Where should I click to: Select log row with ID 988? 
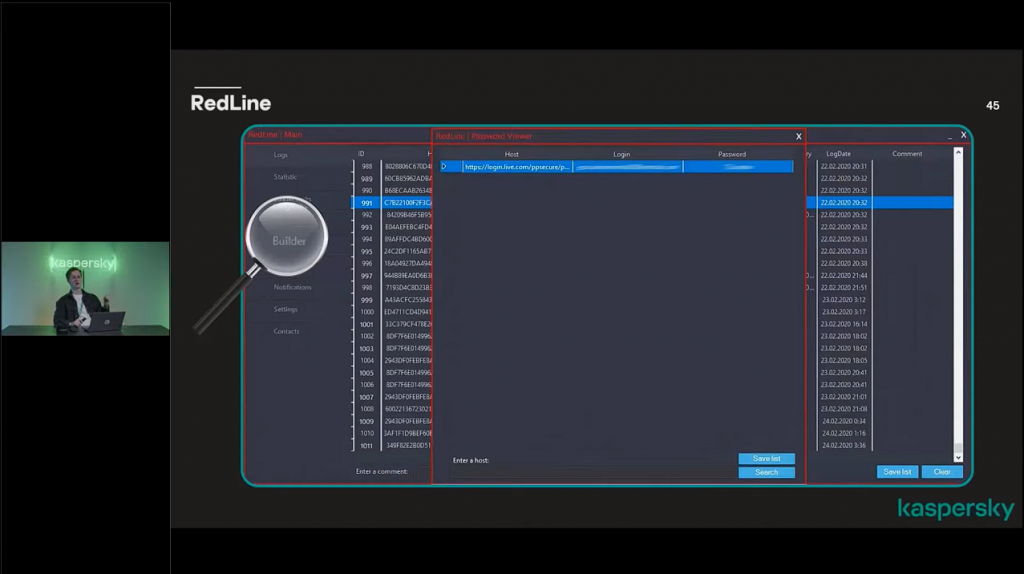point(366,167)
